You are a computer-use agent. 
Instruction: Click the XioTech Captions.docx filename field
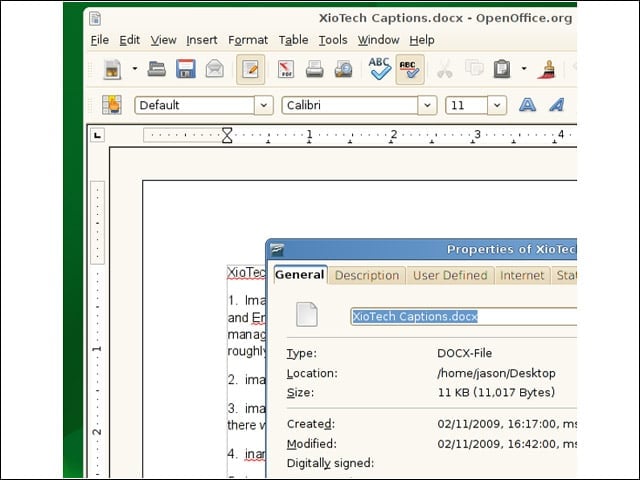tap(464, 316)
